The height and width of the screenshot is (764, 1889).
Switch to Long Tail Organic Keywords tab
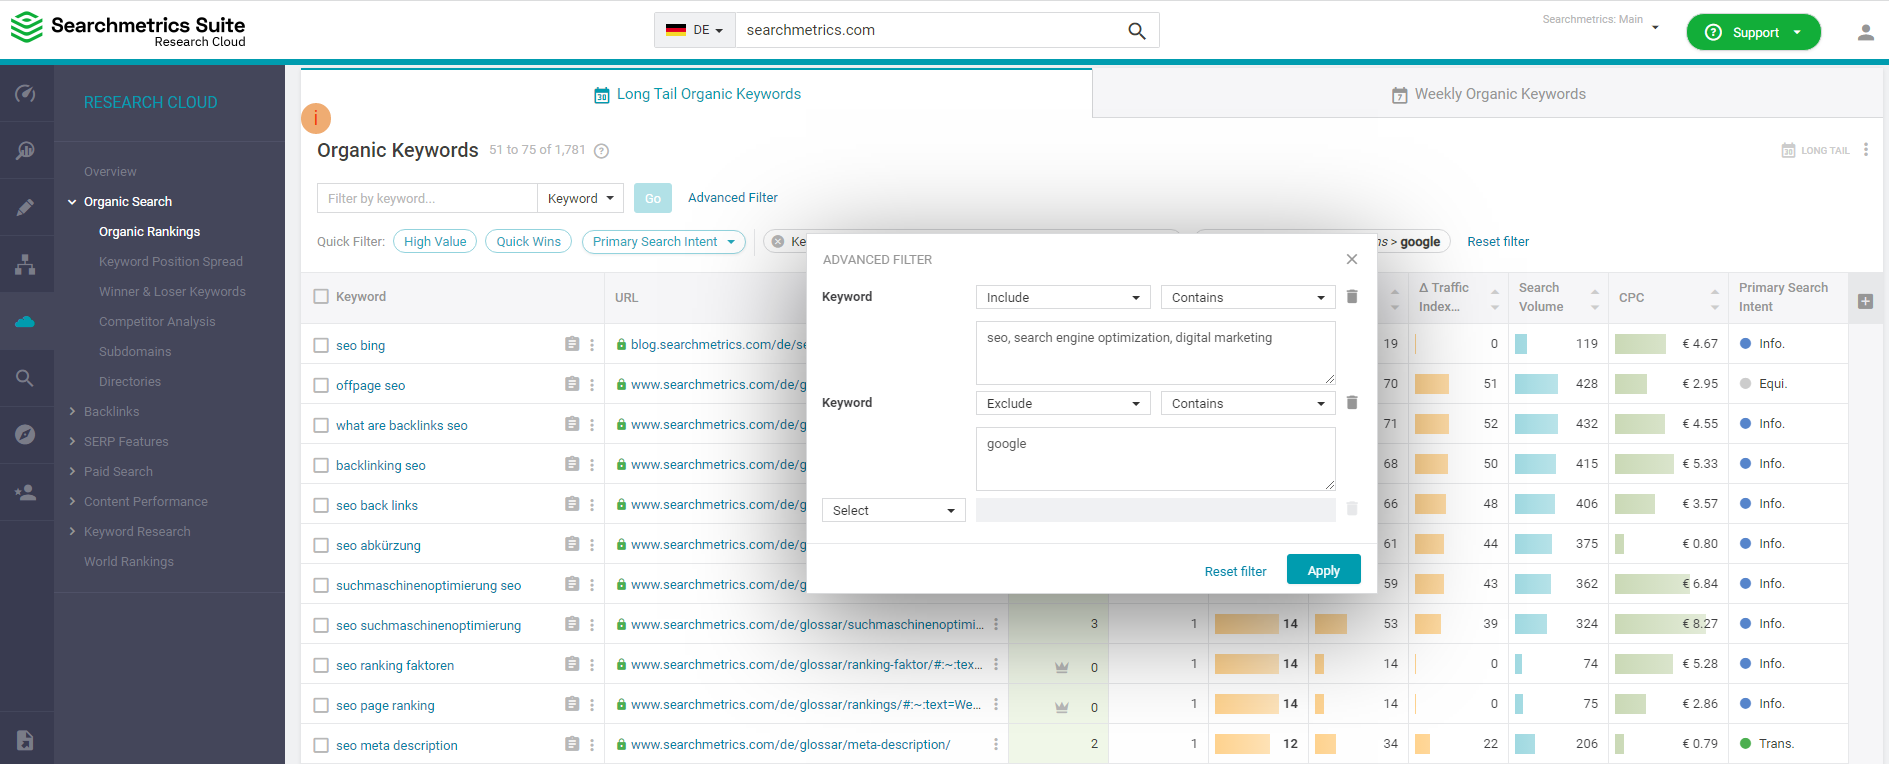tap(697, 94)
